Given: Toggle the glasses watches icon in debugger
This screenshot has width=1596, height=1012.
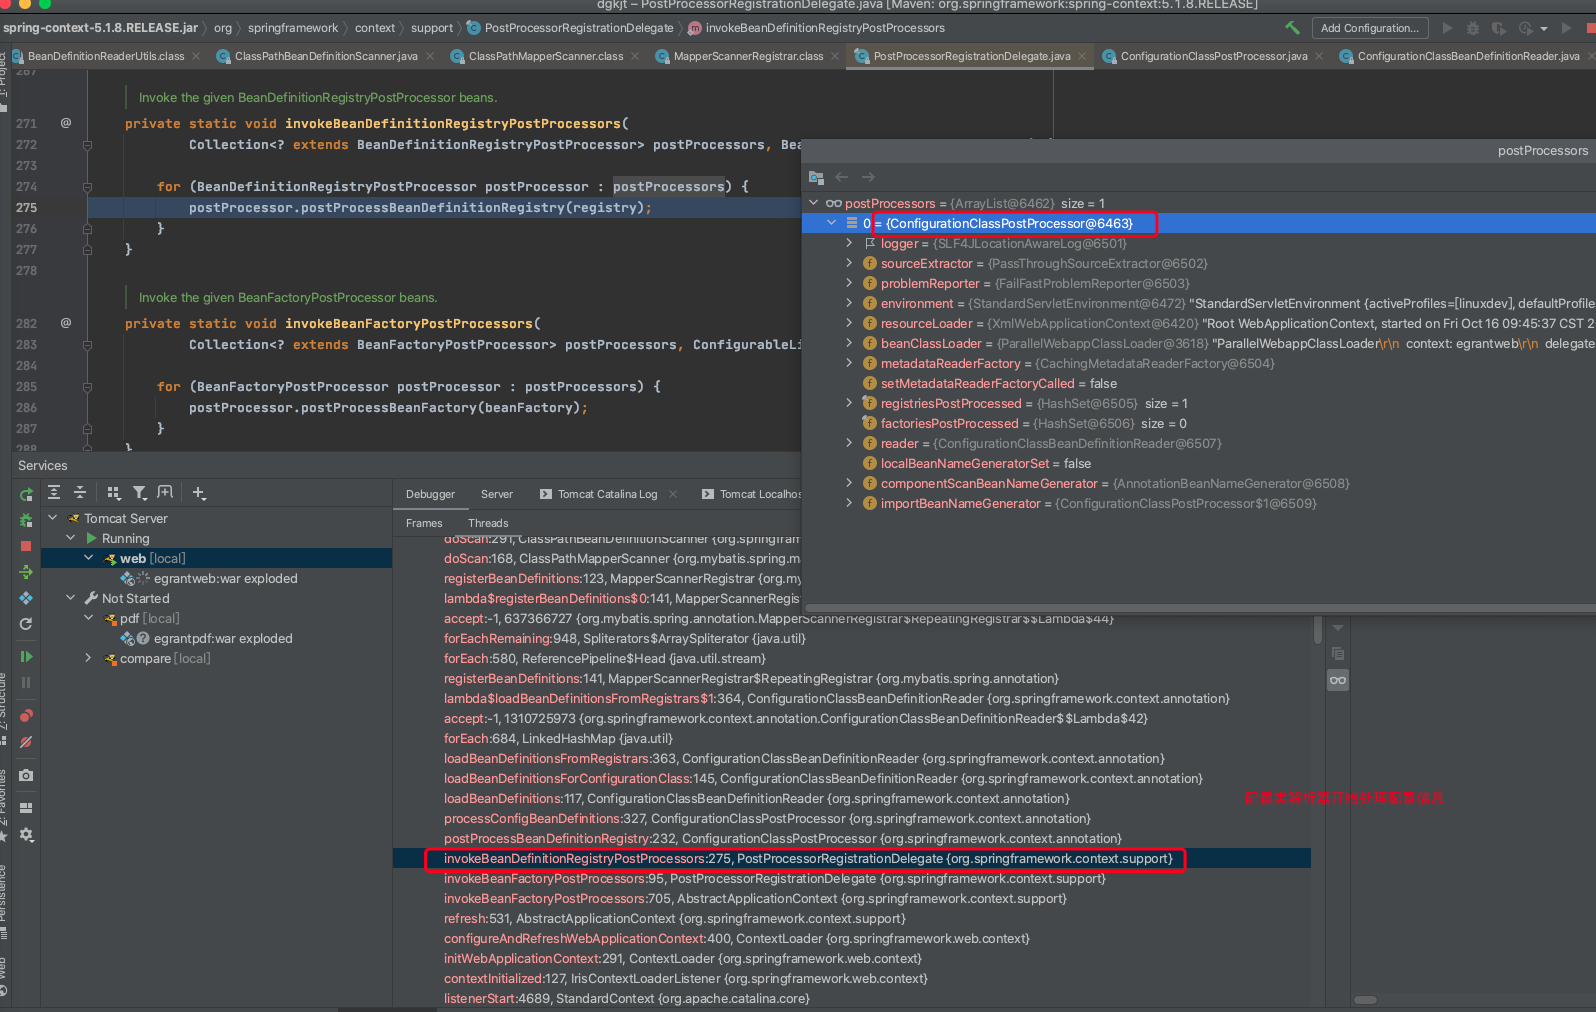Looking at the screenshot, I should 1337,680.
